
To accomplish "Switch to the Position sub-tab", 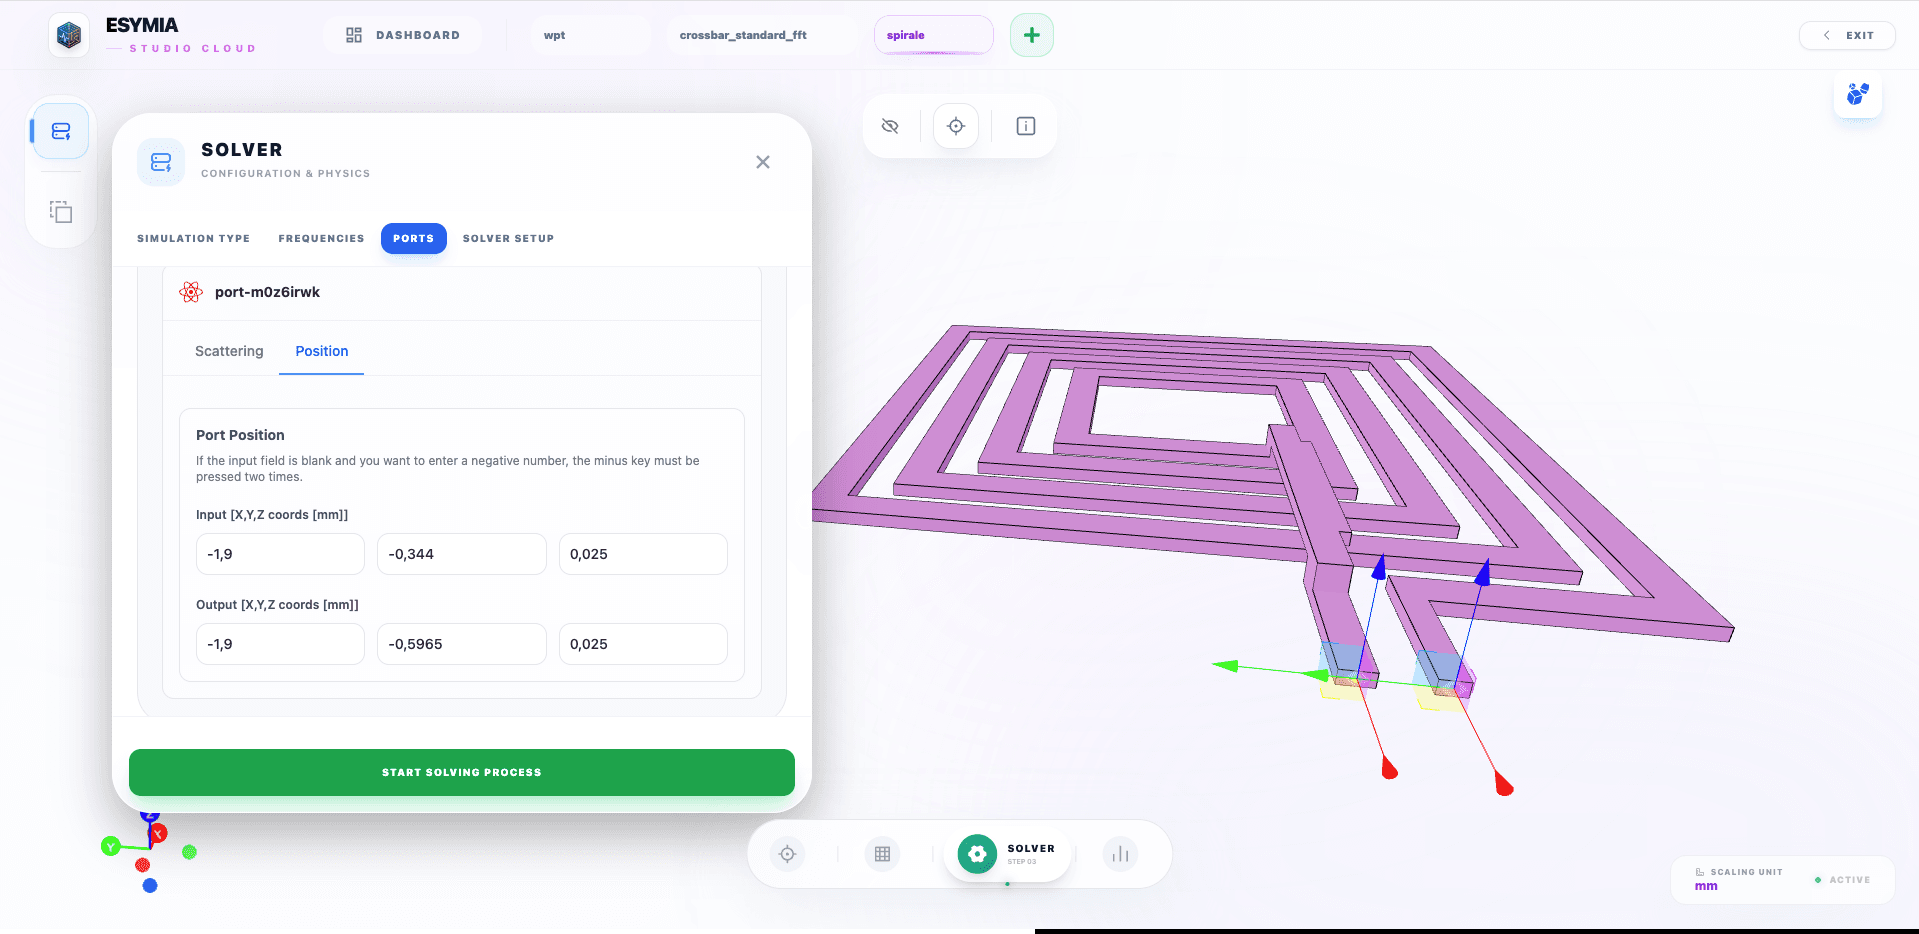I will (322, 351).
